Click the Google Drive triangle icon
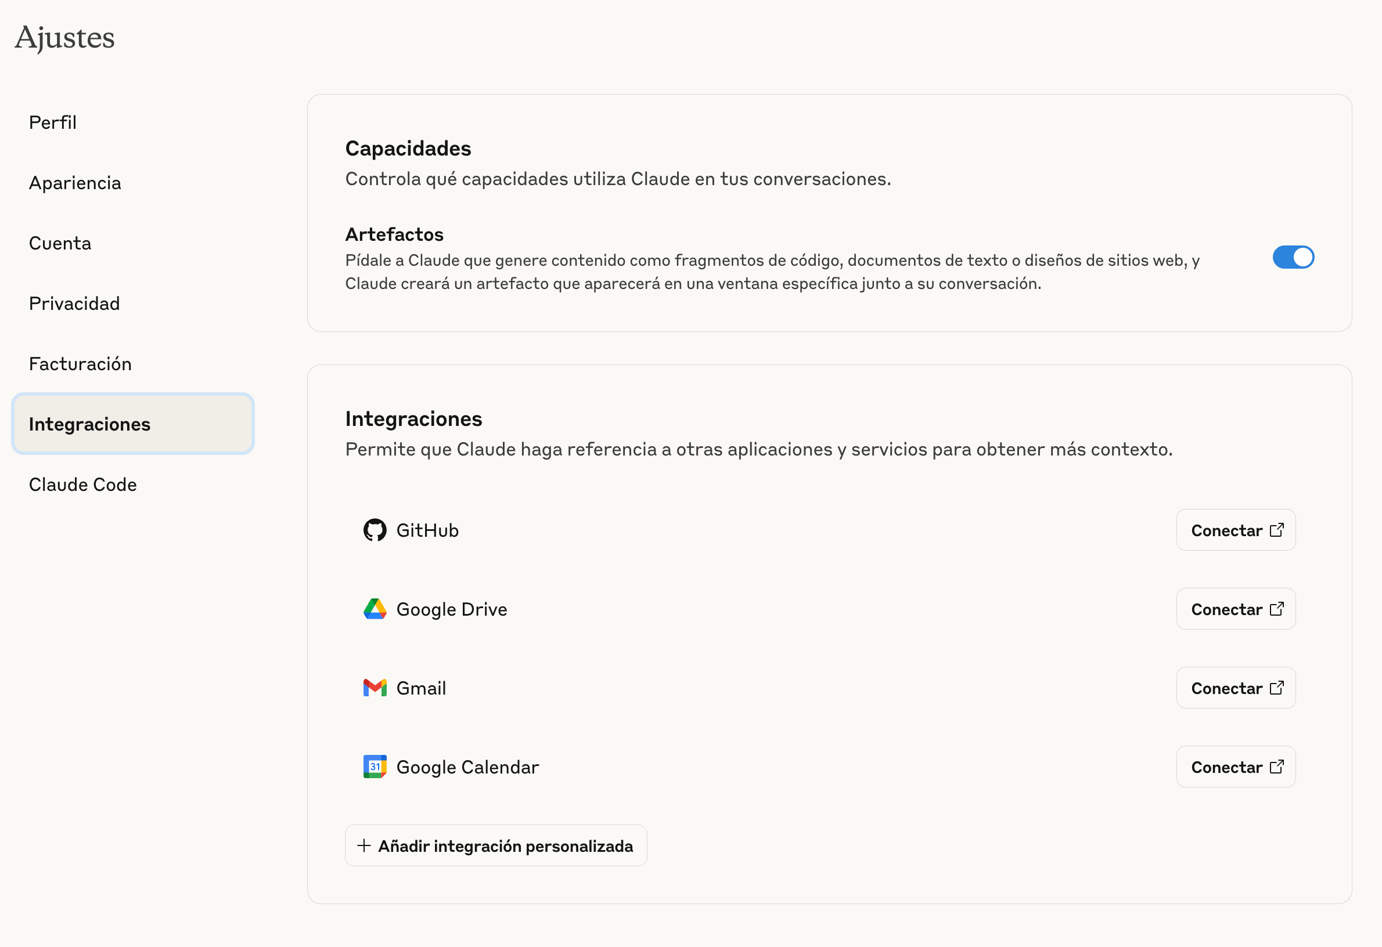The height and width of the screenshot is (947, 1382). [x=374, y=608]
